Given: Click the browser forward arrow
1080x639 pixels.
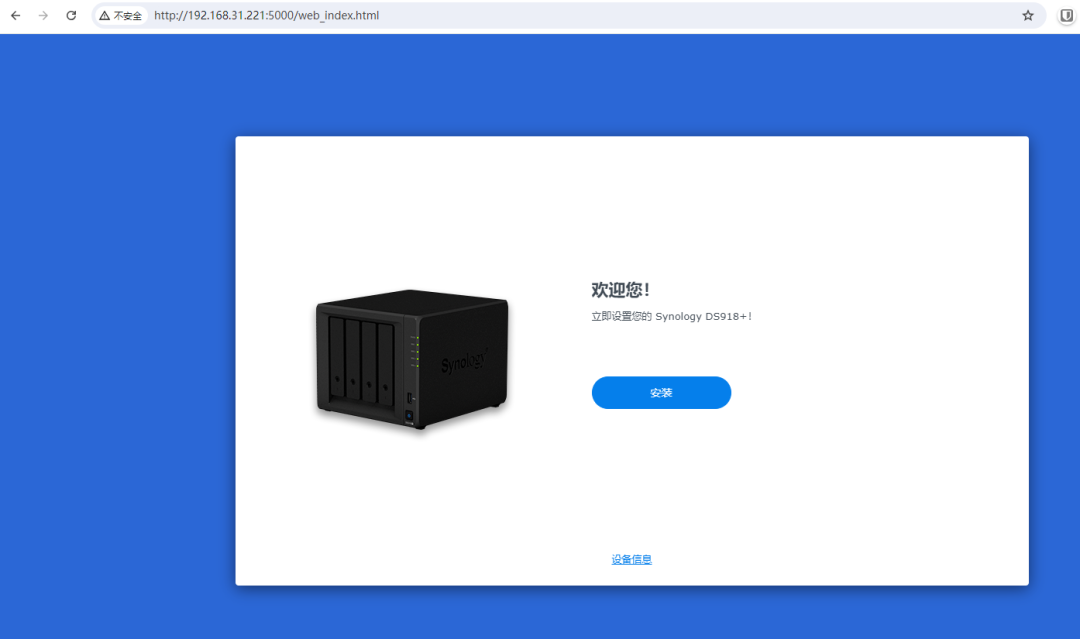Looking at the screenshot, I should click(43, 16).
